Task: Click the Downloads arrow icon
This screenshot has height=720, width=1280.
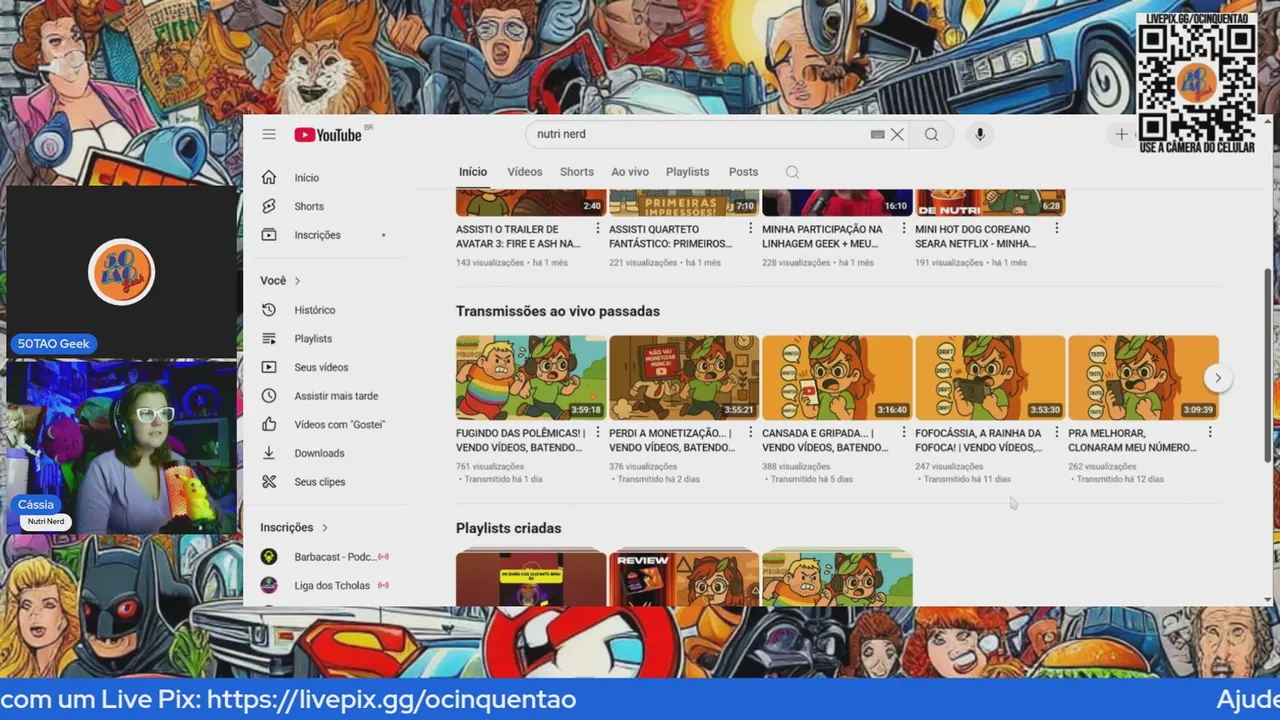Action: (269, 453)
